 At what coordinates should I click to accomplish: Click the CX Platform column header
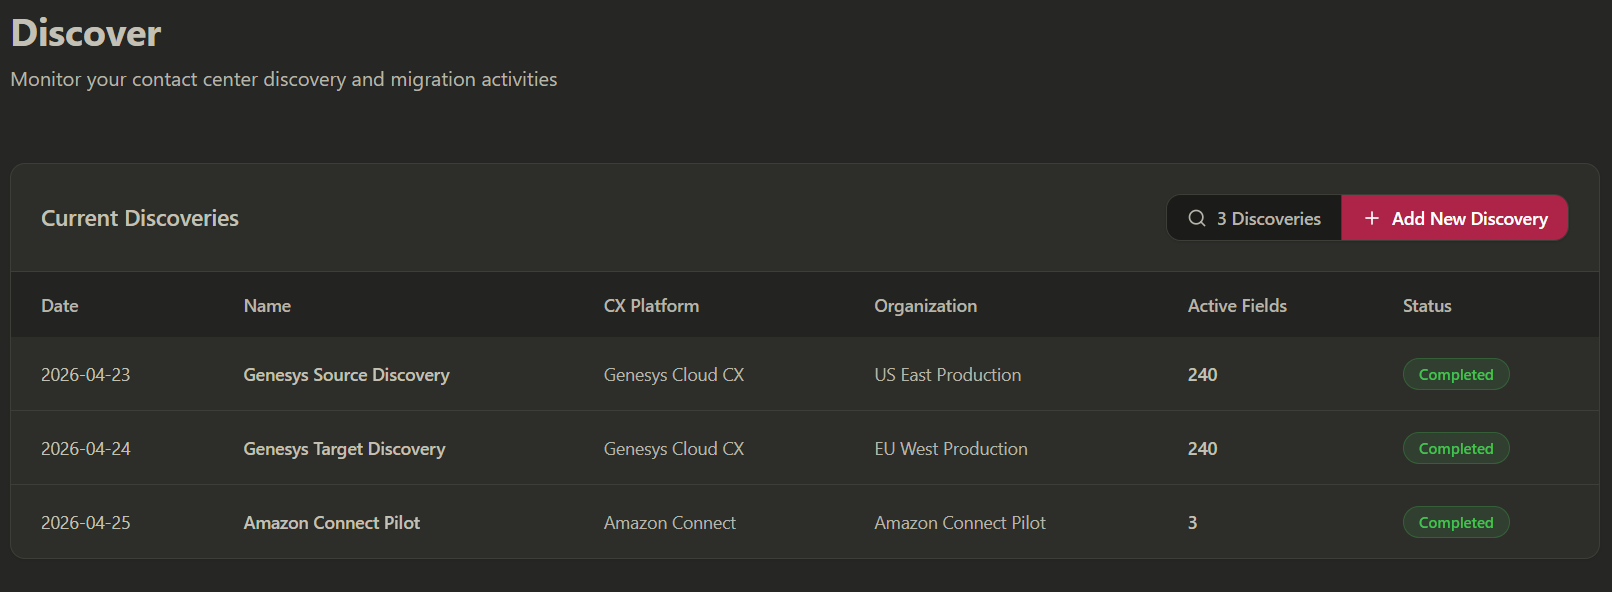651,306
